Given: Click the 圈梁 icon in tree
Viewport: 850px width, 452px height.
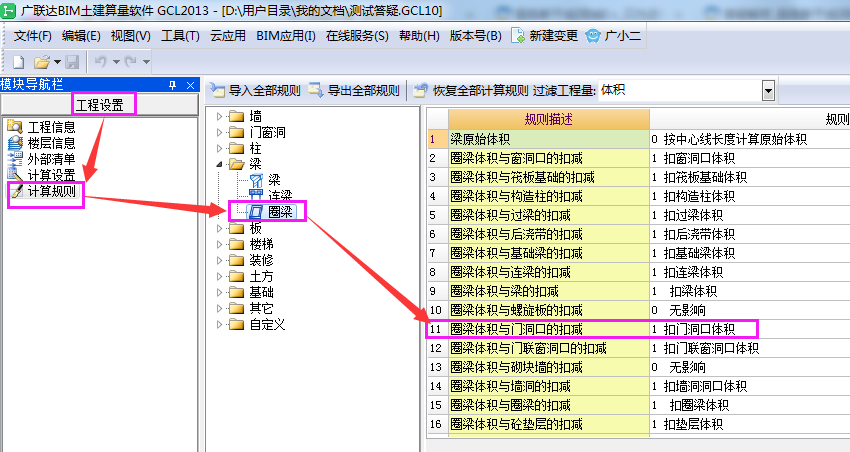Looking at the screenshot, I should click(x=256, y=212).
